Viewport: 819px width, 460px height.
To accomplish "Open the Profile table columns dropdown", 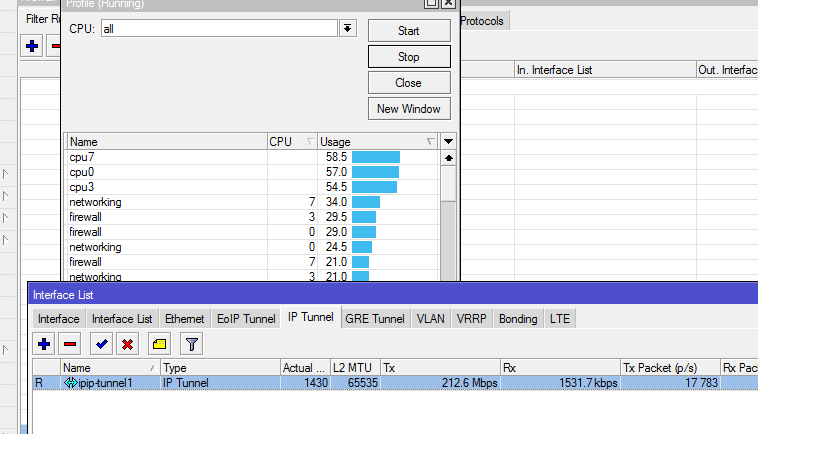I will (448, 141).
